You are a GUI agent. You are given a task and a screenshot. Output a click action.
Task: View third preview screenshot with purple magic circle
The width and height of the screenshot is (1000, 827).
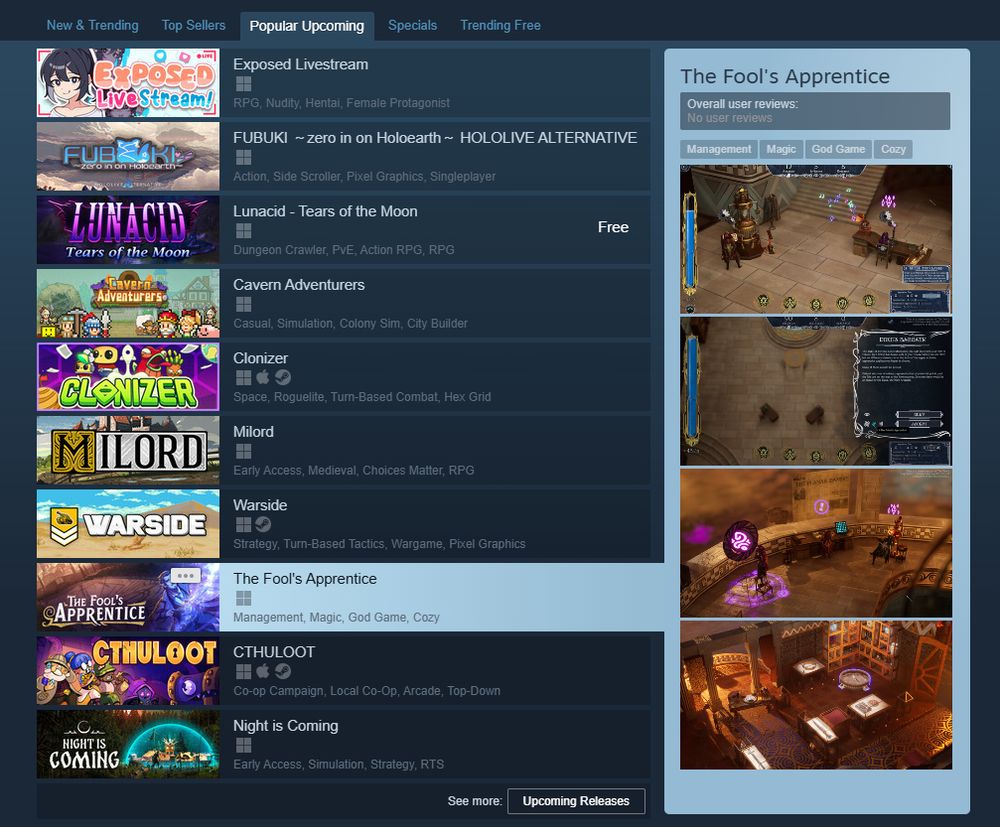pyautogui.click(x=816, y=543)
